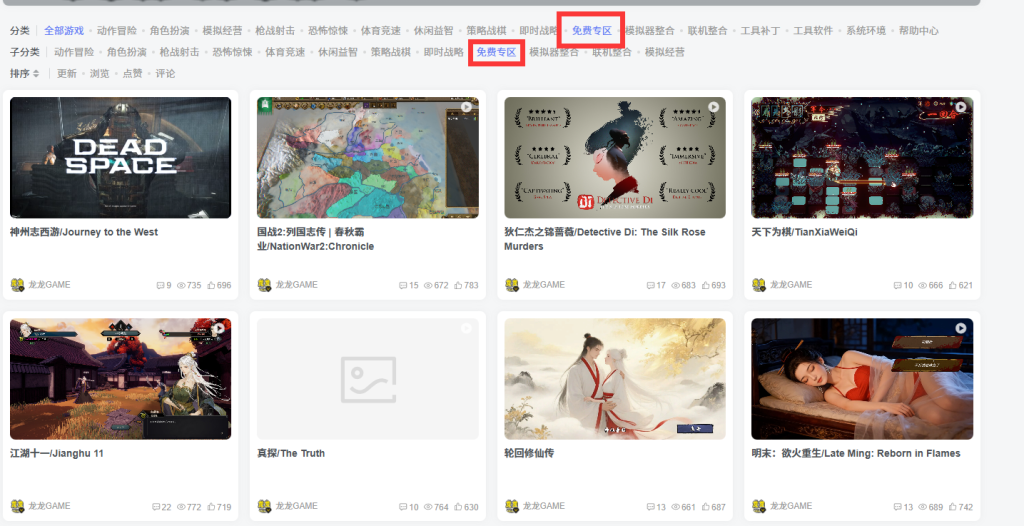
Task: Open the placeholder thumbnail for 真探/The Truth
Action: (x=368, y=379)
